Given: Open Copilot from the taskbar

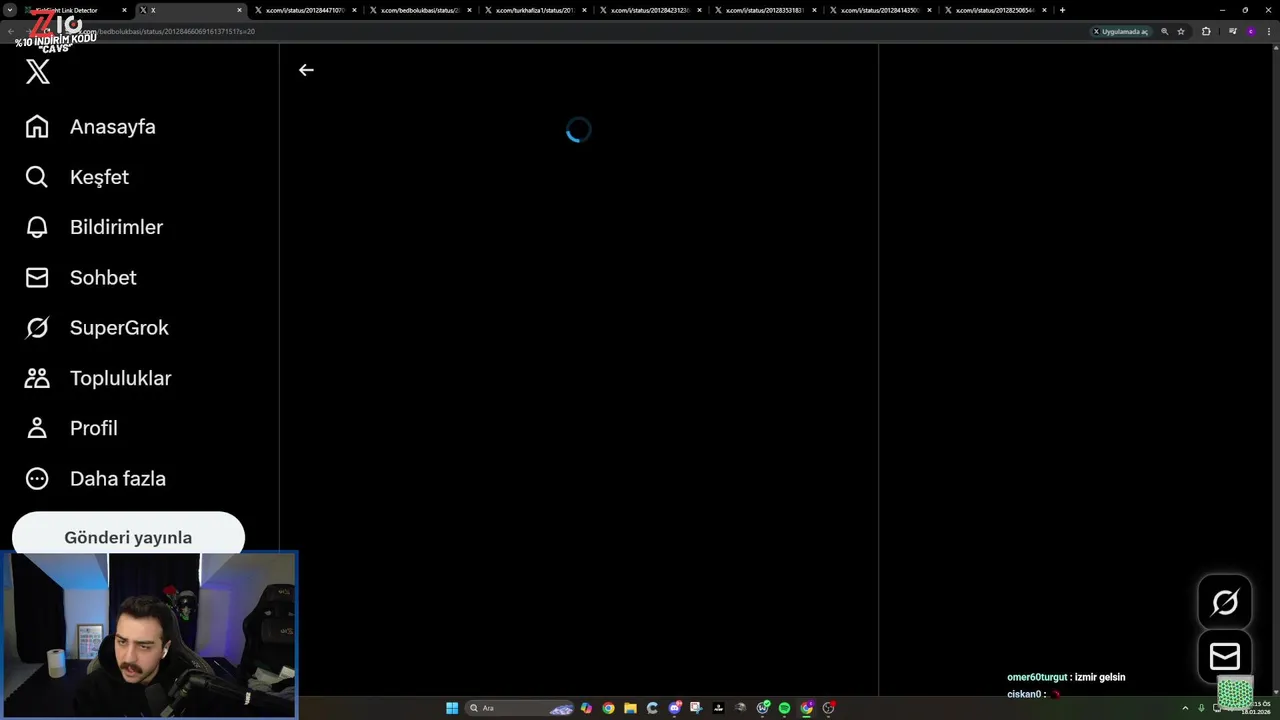Looking at the screenshot, I should click(586, 708).
